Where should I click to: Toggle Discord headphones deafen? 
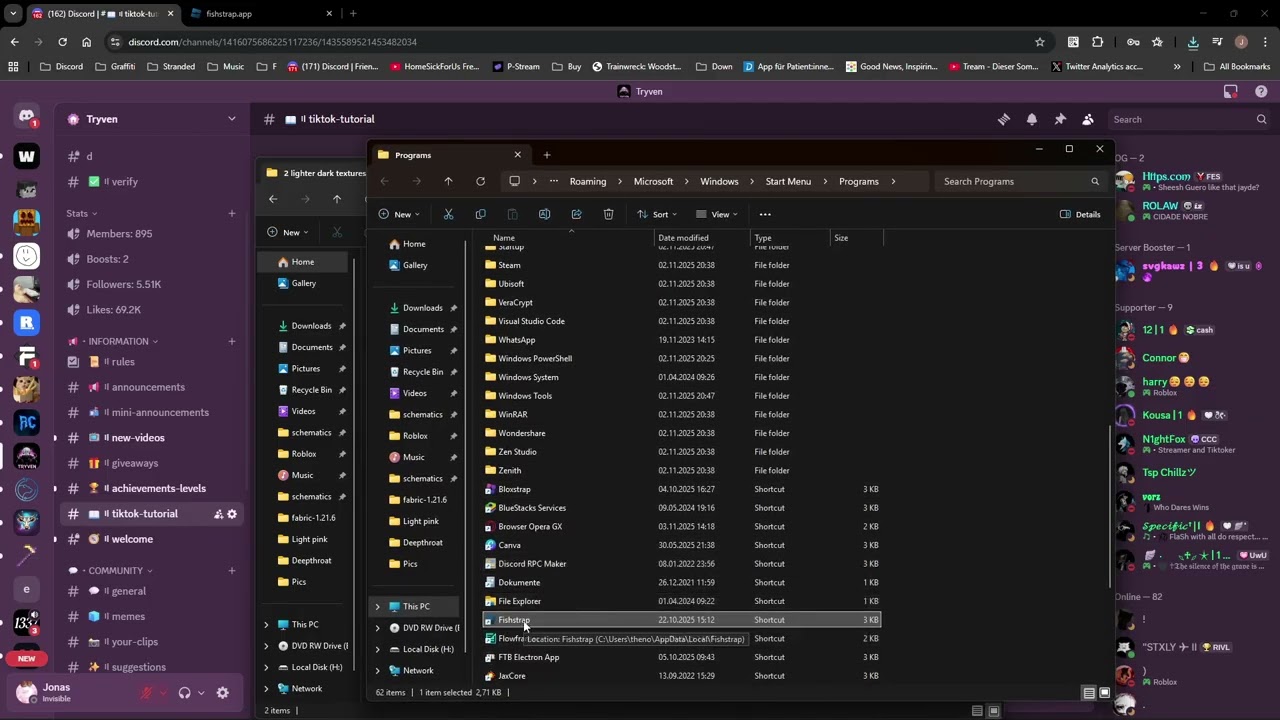click(184, 693)
